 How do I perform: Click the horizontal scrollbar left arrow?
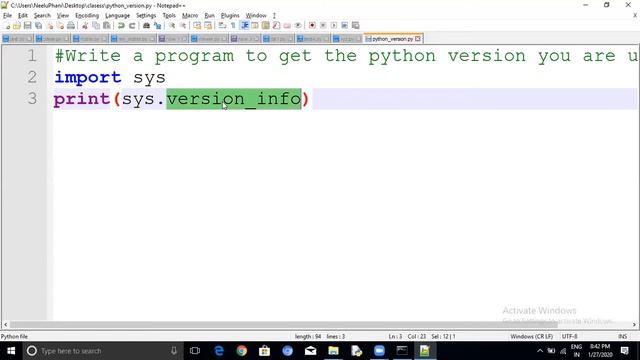point(5,324)
